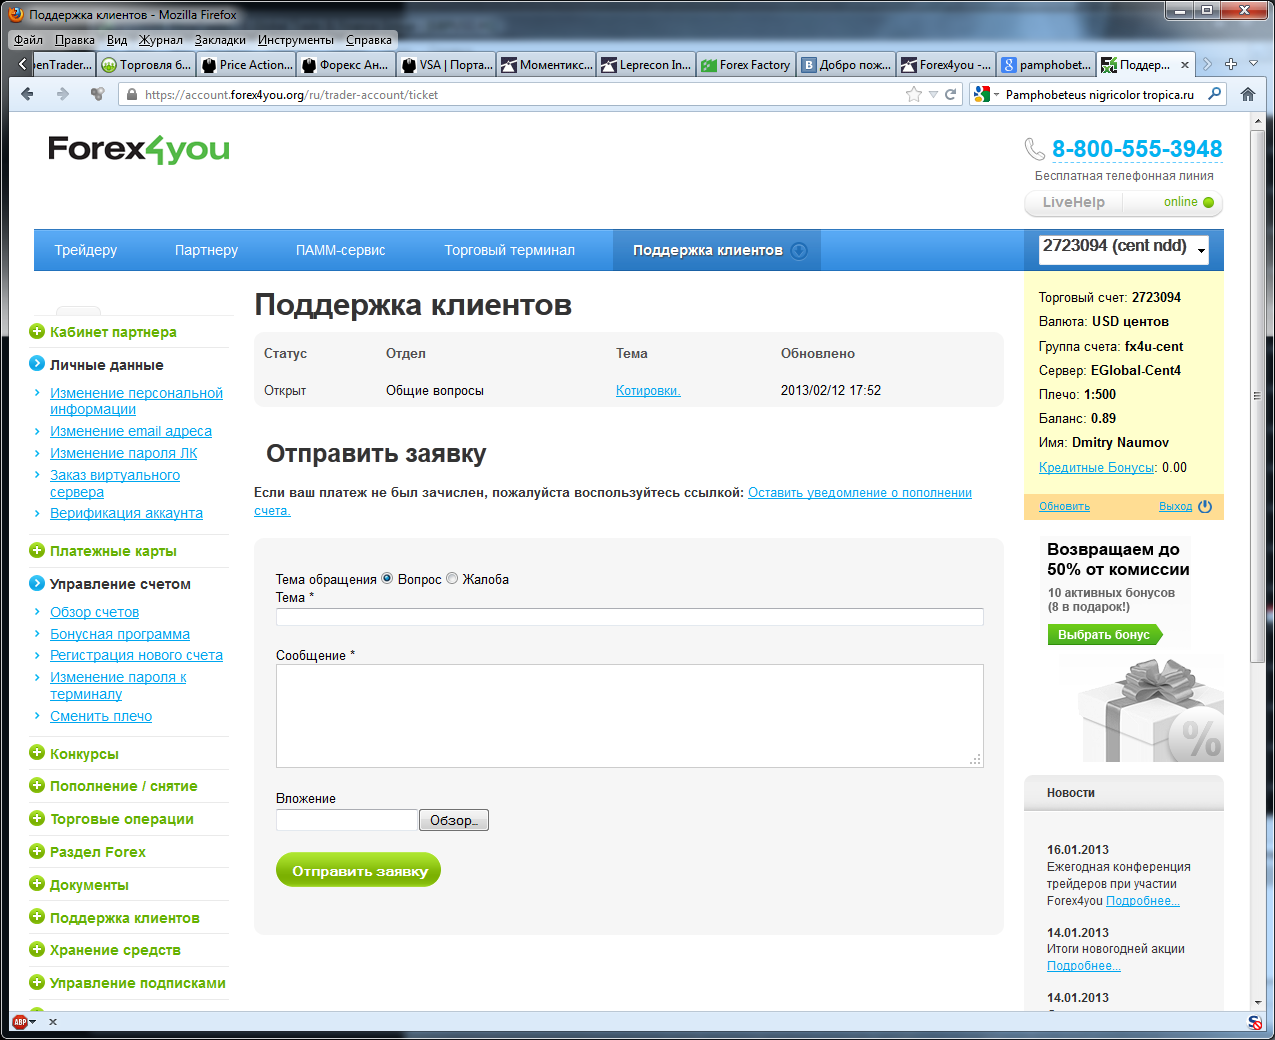Open the ПАММ-сервис navigation tab
1275x1040 pixels.
click(x=340, y=250)
